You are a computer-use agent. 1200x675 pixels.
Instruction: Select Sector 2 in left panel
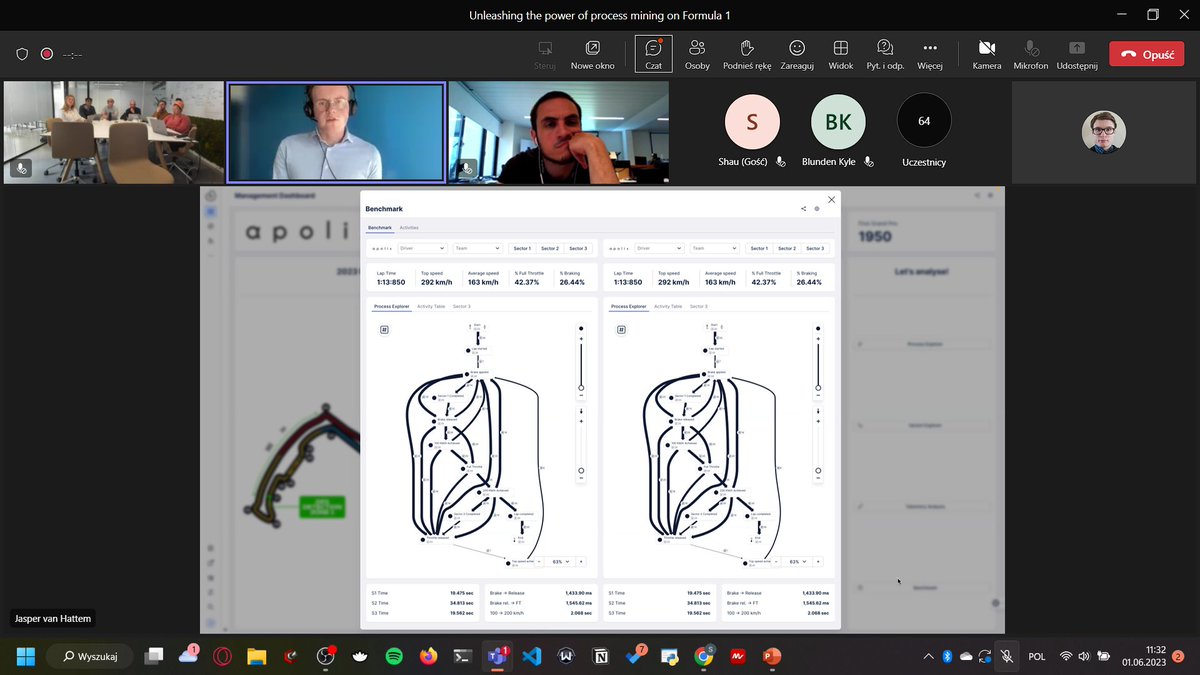point(550,248)
